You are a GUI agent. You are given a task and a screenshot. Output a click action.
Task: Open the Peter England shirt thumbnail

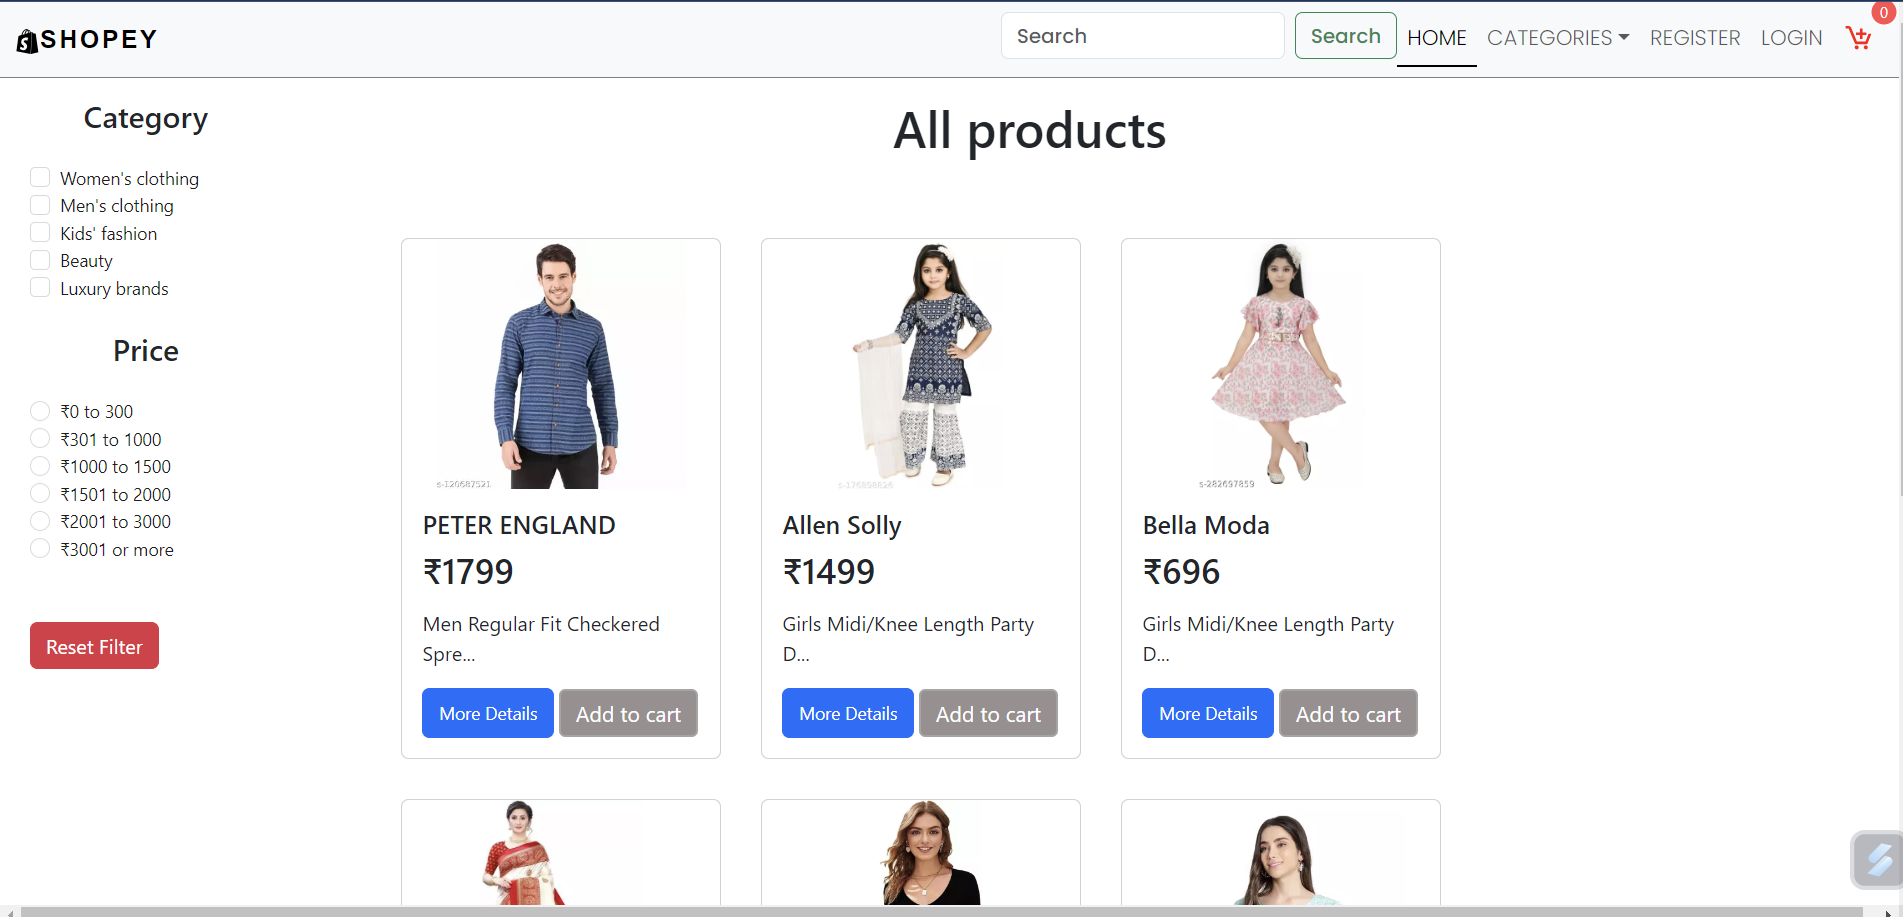point(560,366)
